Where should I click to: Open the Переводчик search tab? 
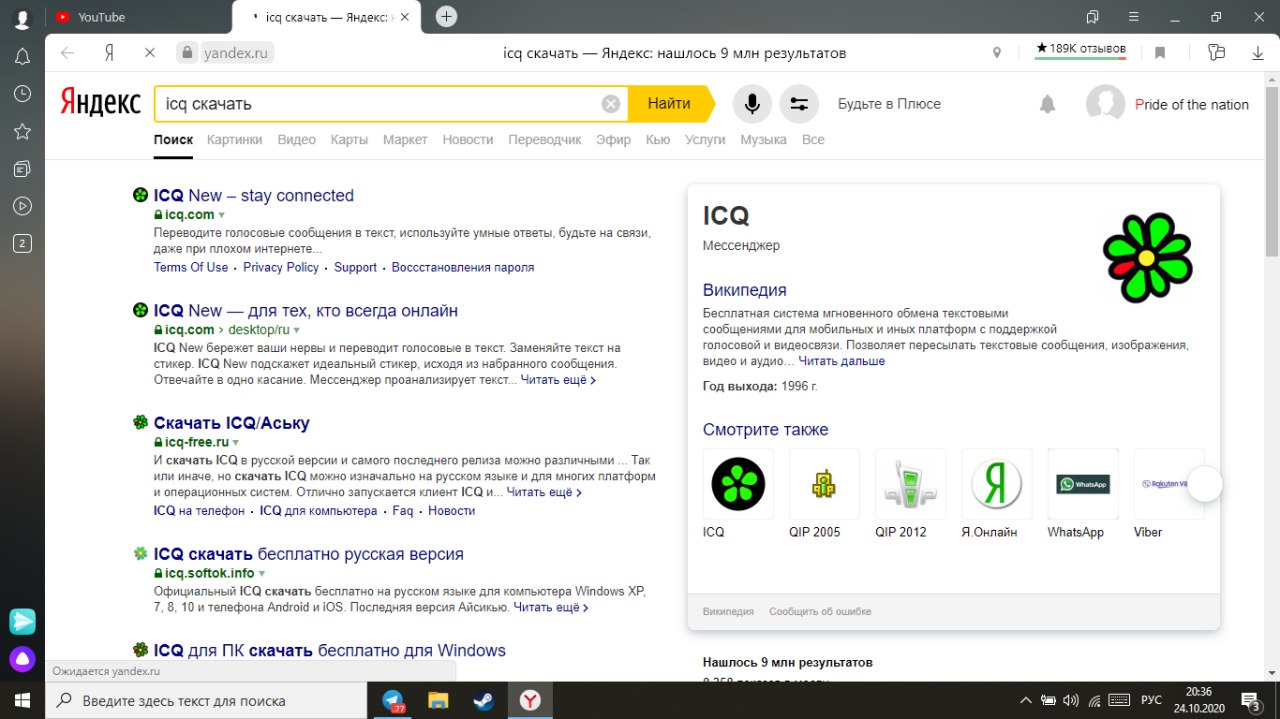(545, 140)
